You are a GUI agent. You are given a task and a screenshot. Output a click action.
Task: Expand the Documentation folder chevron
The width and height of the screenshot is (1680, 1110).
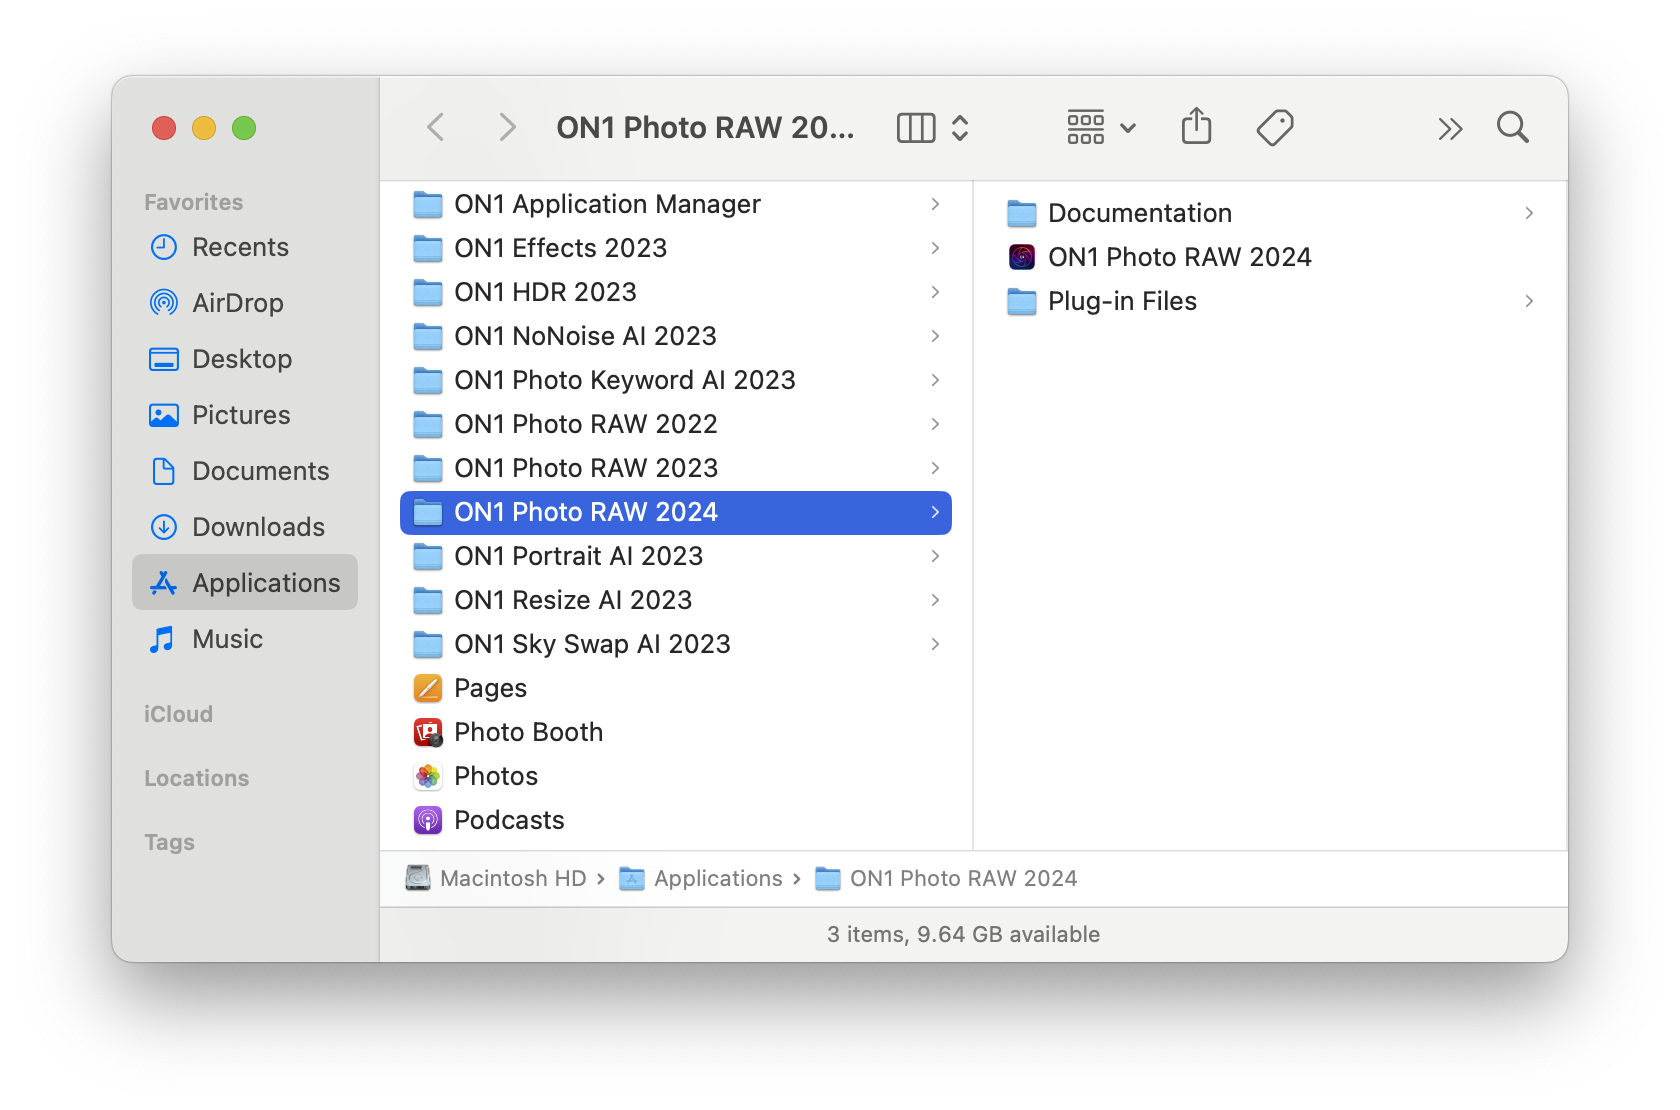(1529, 213)
